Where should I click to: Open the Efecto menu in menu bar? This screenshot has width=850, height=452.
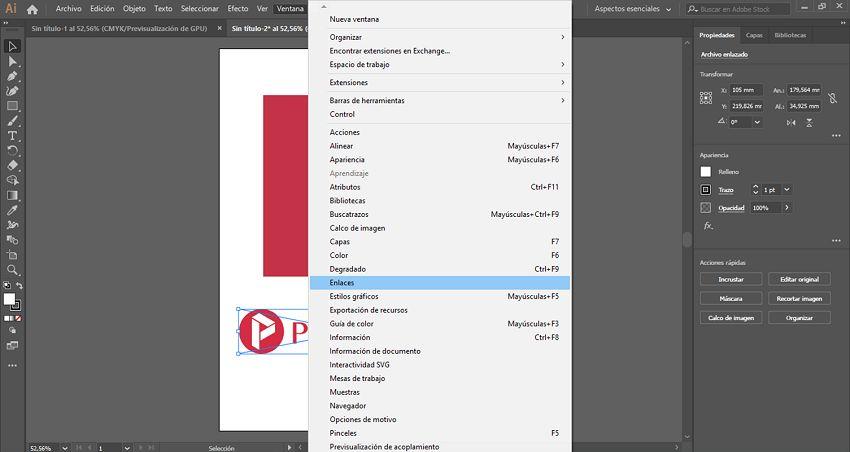pos(237,9)
